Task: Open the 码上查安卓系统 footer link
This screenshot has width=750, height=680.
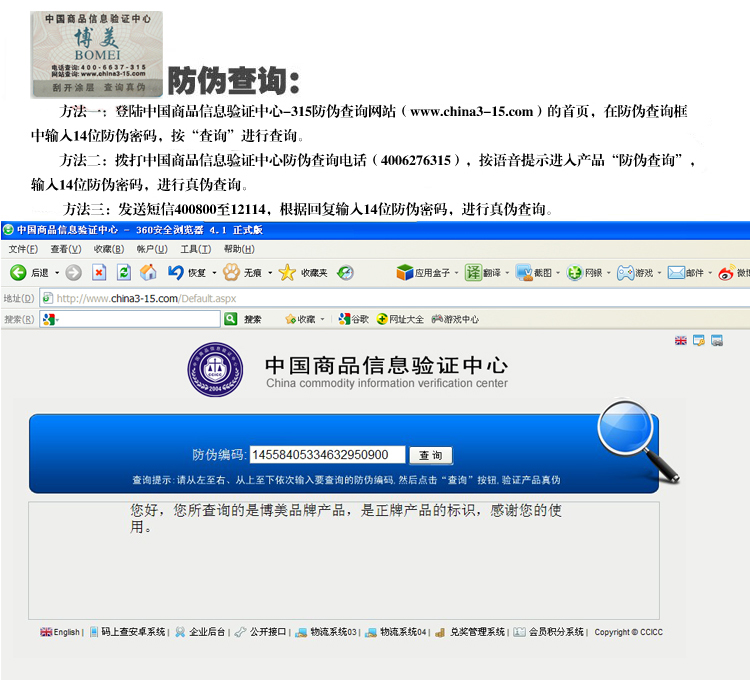Action: point(128,632)
